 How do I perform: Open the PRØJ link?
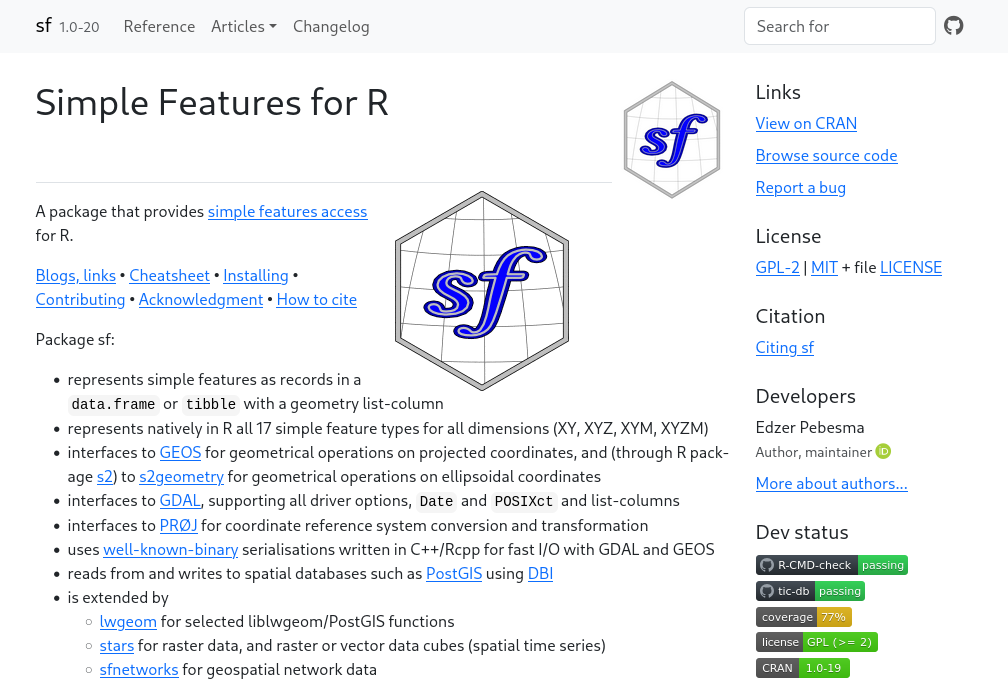click(179, 525)
